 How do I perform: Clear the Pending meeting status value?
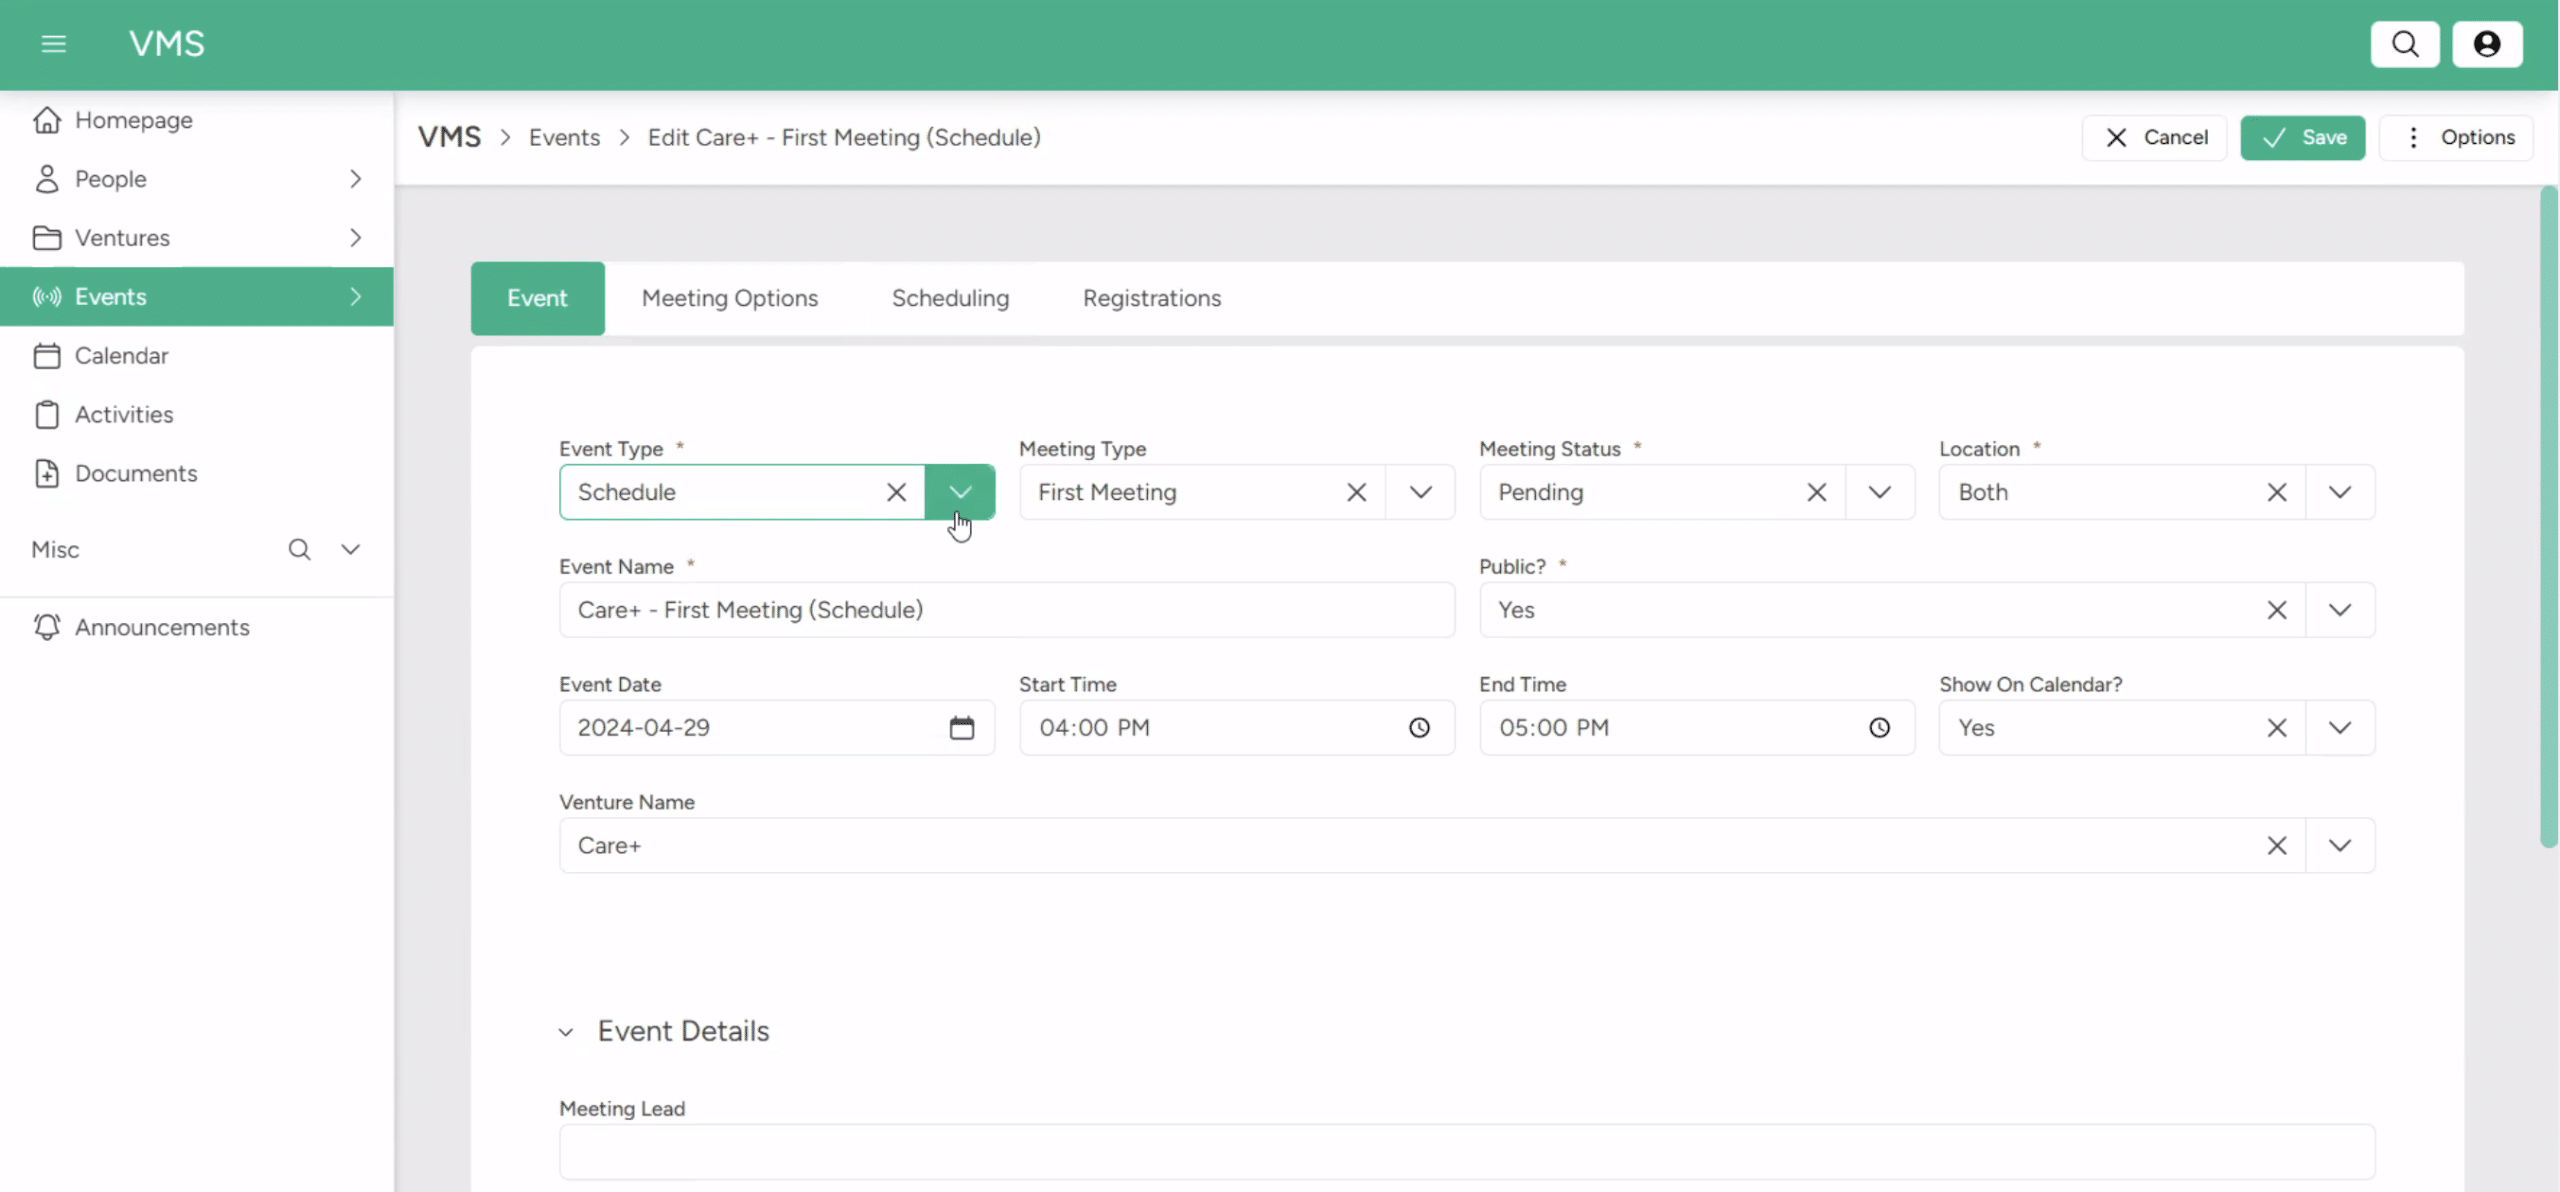tap(1816, 492)
